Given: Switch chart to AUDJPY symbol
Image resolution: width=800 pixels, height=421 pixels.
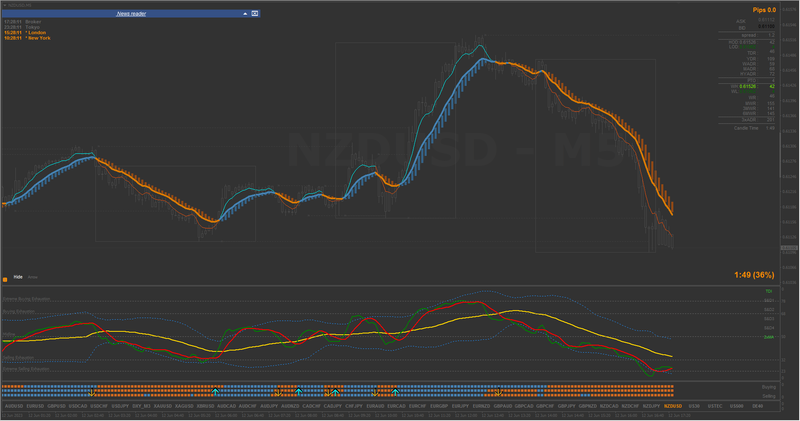Looking at the screenshot, I should (x=269, y=406).
